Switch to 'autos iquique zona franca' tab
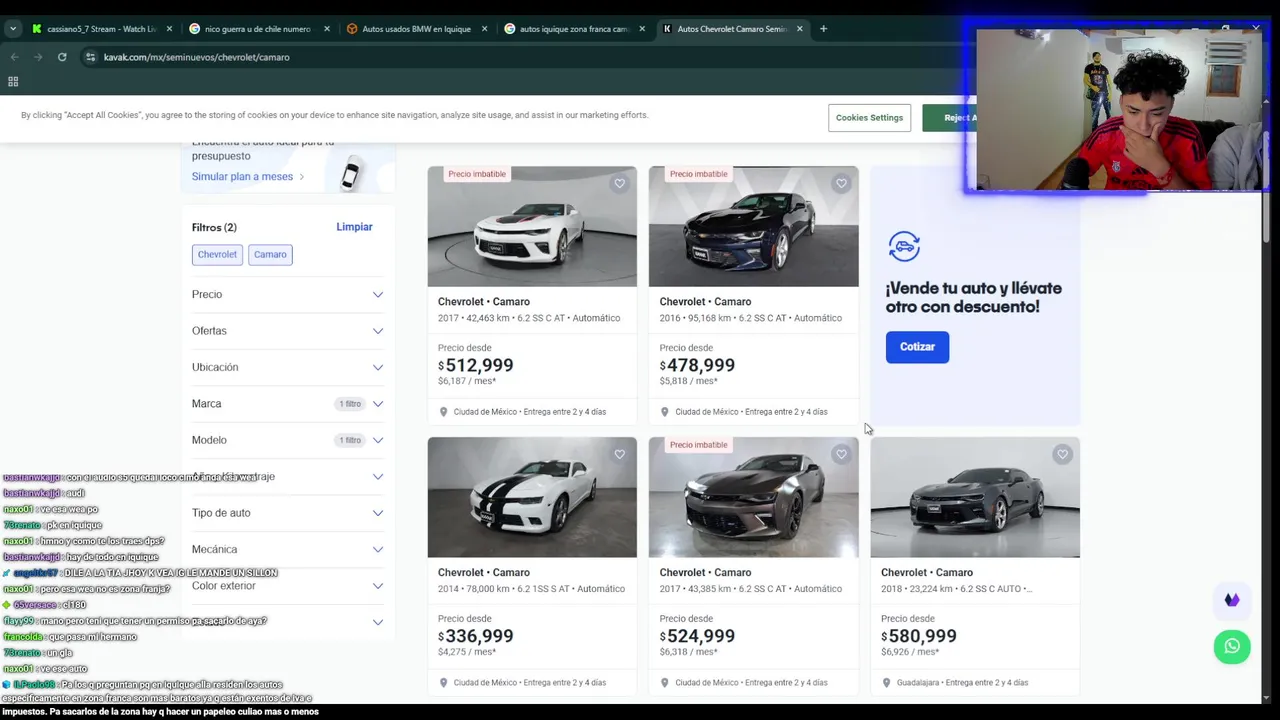This screenshot has height=720, width=1280. [573, 29]
